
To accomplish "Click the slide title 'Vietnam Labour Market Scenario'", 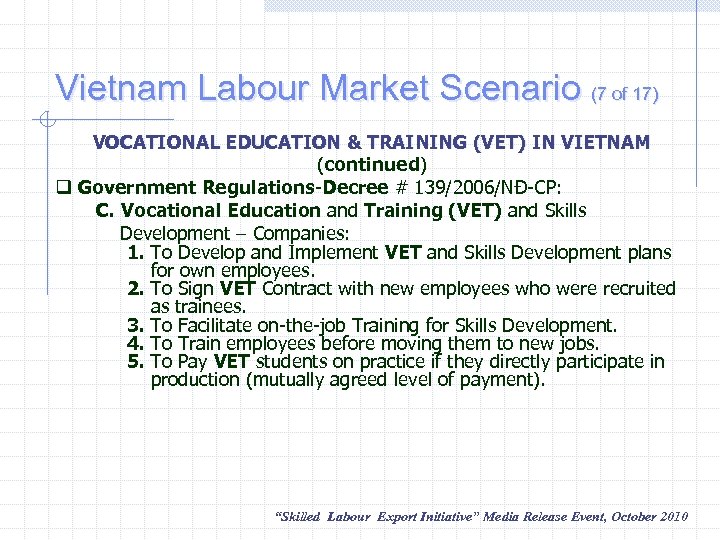I will [x=318, y=87].
